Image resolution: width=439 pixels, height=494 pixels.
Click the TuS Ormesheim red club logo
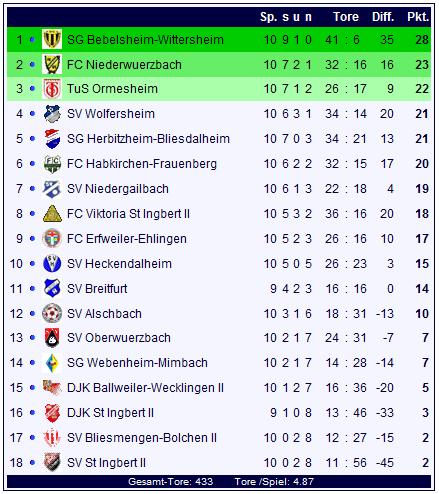tap(52, 89)
